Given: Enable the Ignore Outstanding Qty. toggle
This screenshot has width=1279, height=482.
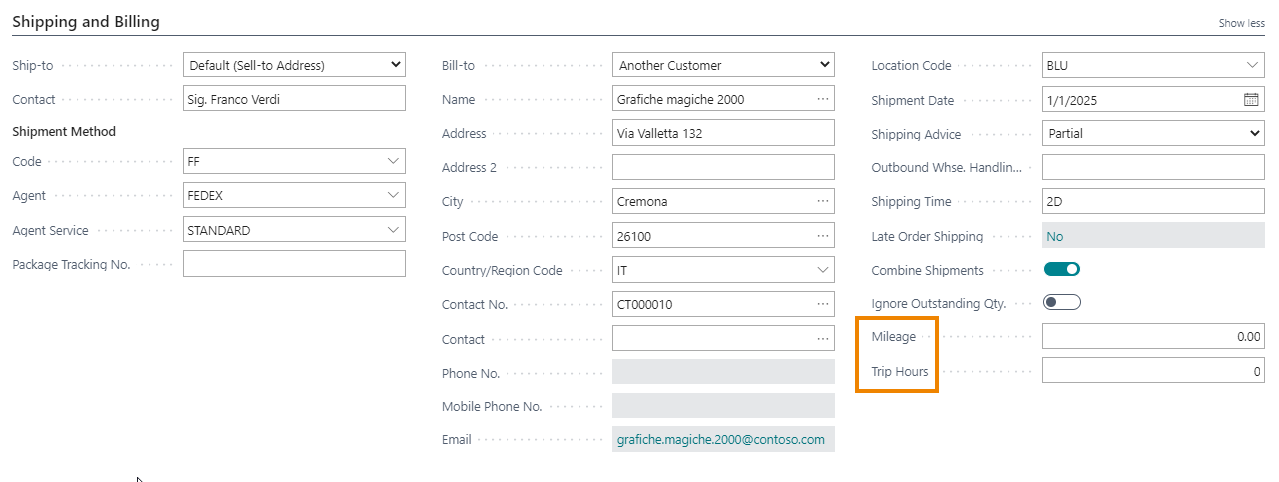Looking at the screenshot, I should click(1061, 303).
